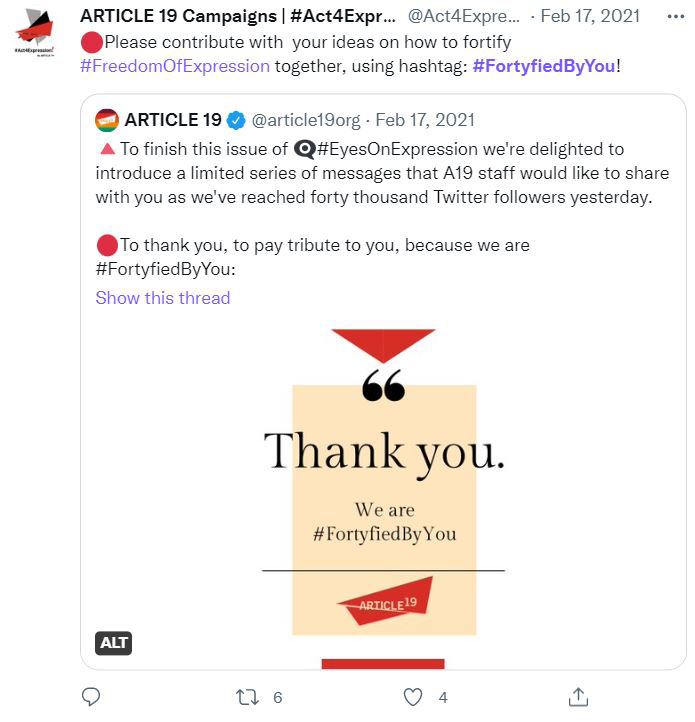The height and width of the screenshot is (722, 695).
Task: Click the ARTICLE 19 name in the quoted tweet
Action: point(172,121)
